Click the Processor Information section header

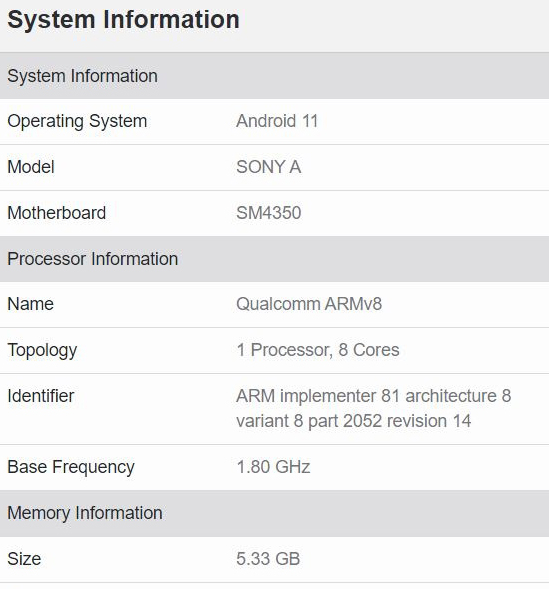coord(274,259)
